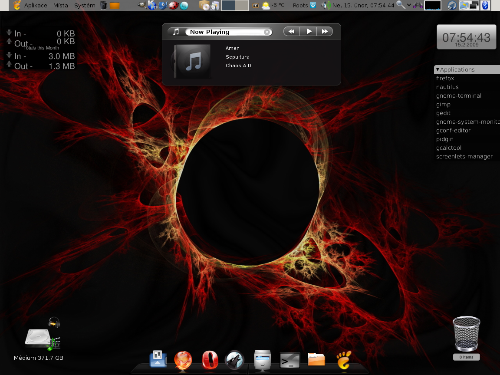Screen dimensions: 500x375
Task: Launch the orange globe browser in the dock
Action: (183, 360)
